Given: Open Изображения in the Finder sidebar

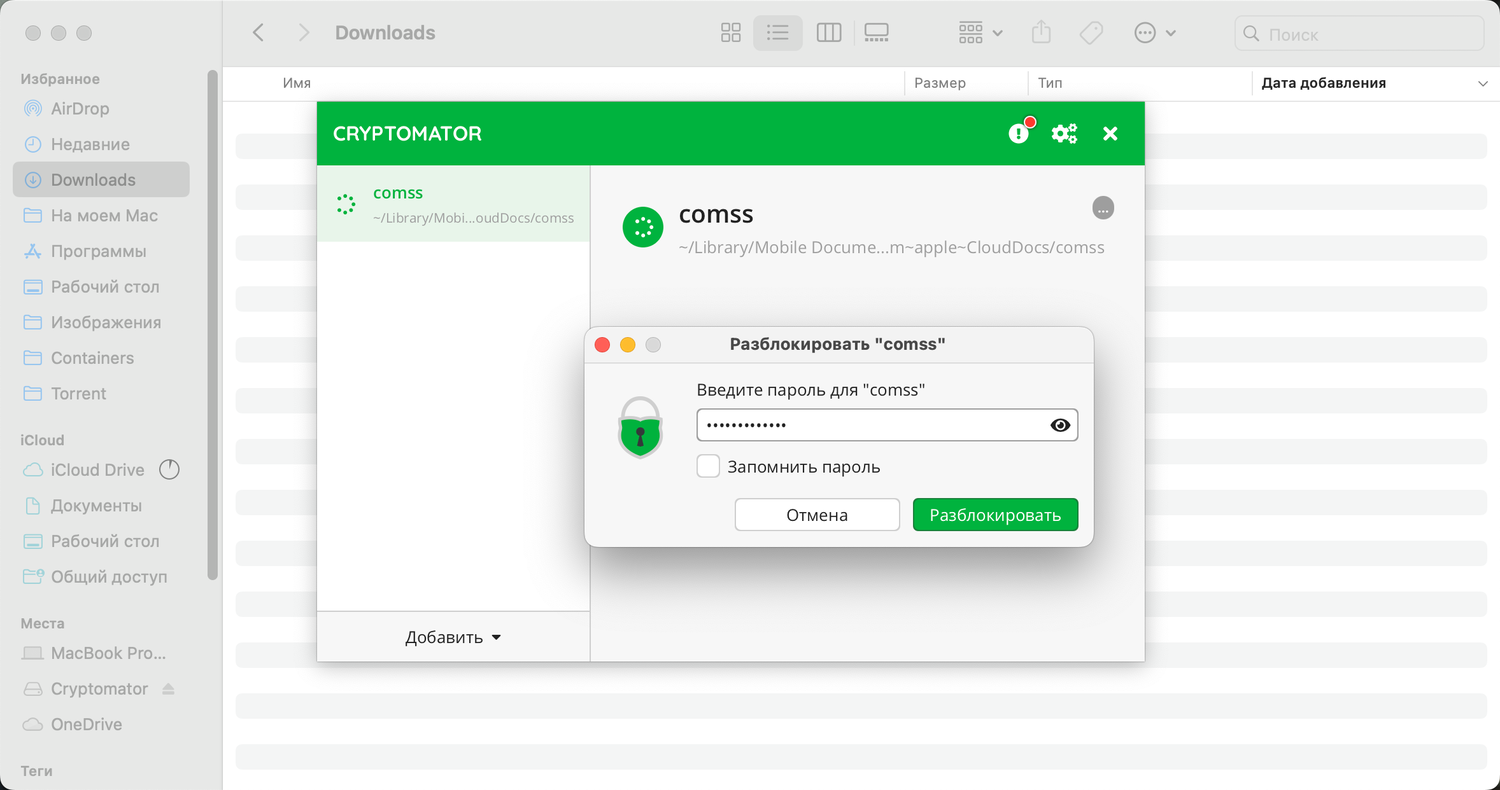Looking at the screenshot, I should pos(101,322).
